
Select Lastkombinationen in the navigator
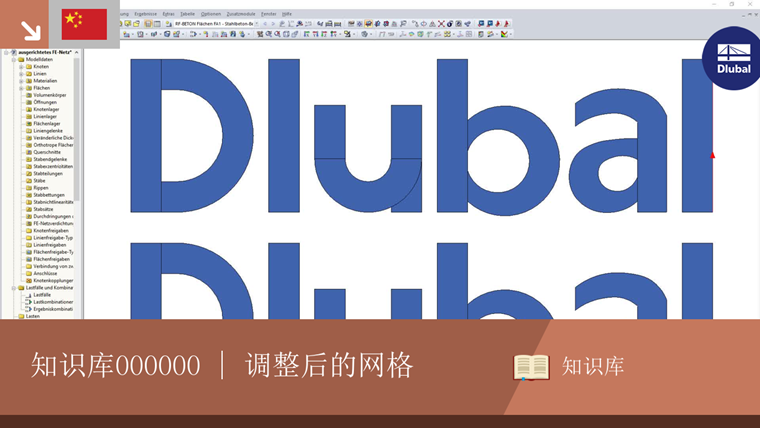click(x=53, y=302)
